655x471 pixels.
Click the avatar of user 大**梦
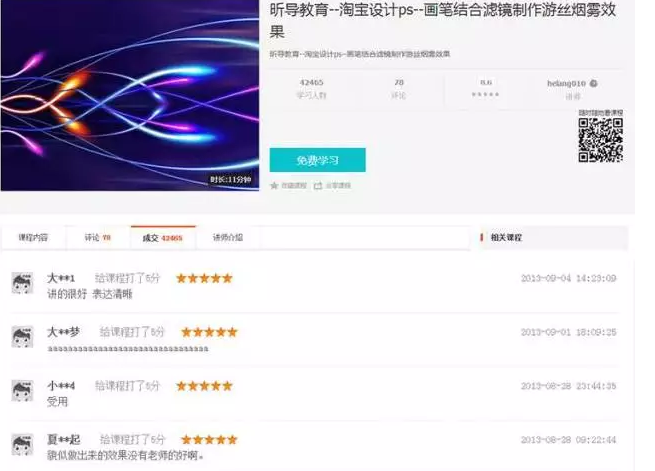pyautogui.click(x=22, y=337)
